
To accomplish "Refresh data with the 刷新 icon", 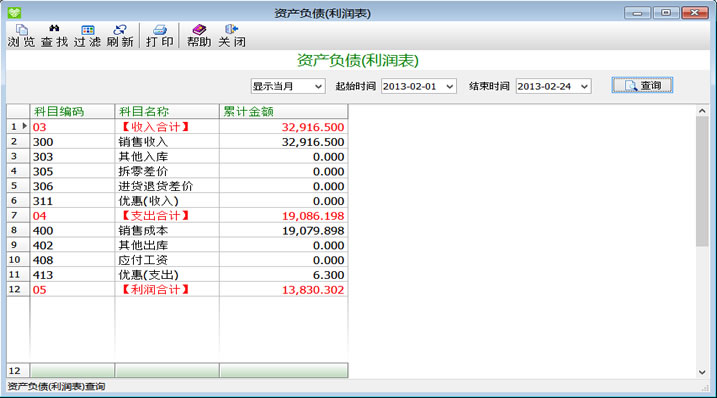I will coord(120,36).
